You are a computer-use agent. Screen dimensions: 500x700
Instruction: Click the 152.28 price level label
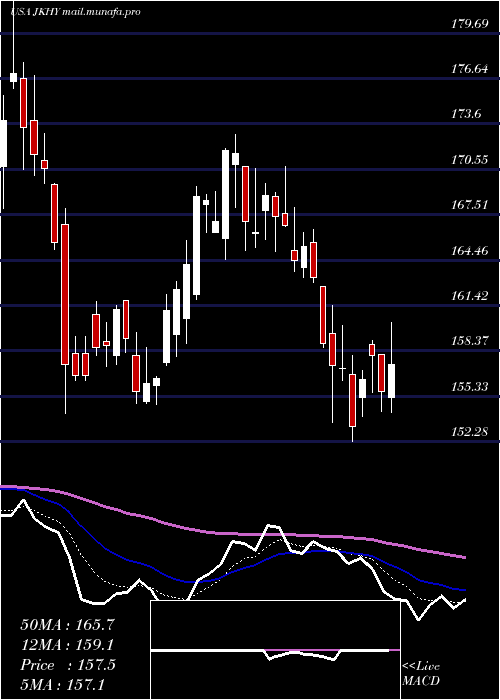[x=470, y=432]
